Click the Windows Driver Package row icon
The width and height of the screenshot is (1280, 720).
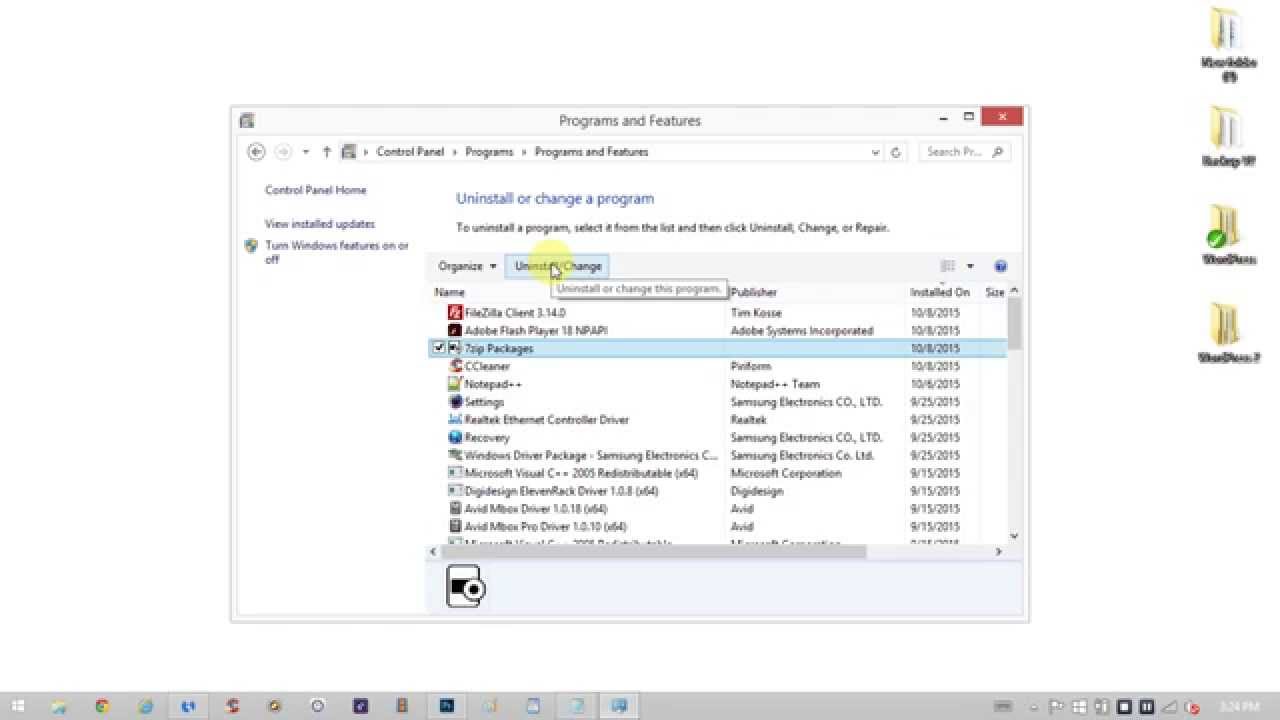click(456, 455)
